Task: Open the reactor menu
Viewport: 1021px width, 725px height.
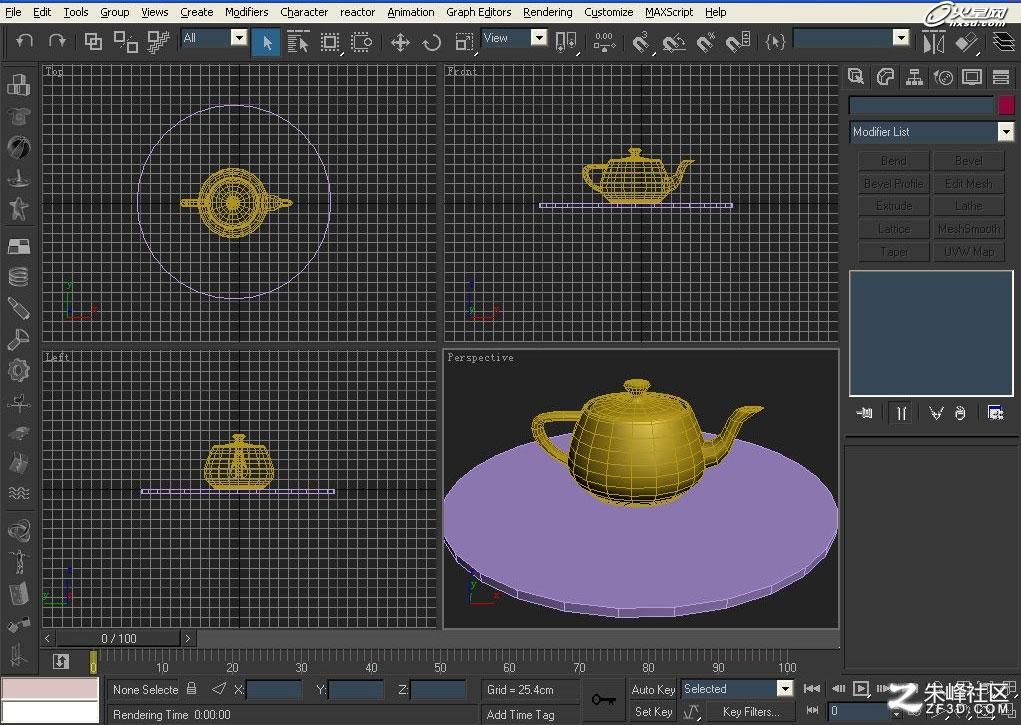Action: click(357, 12)
